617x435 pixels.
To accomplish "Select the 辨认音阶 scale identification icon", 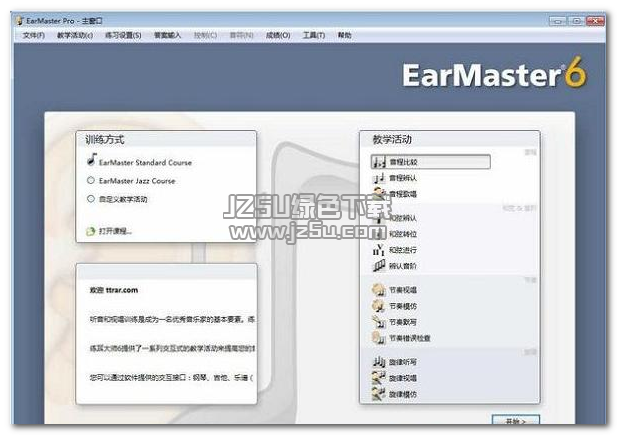I will click(x=379, y=266).
